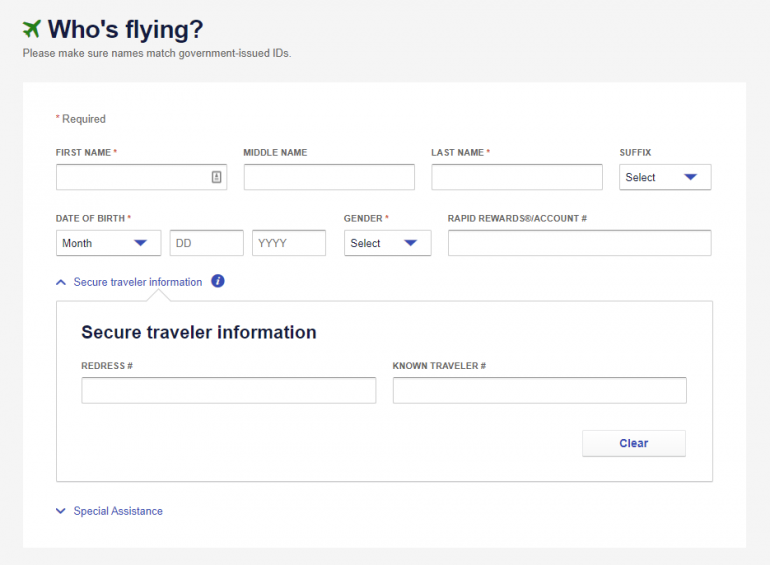Open the Month dropdown
Screen dimensions: 770x565
(108, 243)
